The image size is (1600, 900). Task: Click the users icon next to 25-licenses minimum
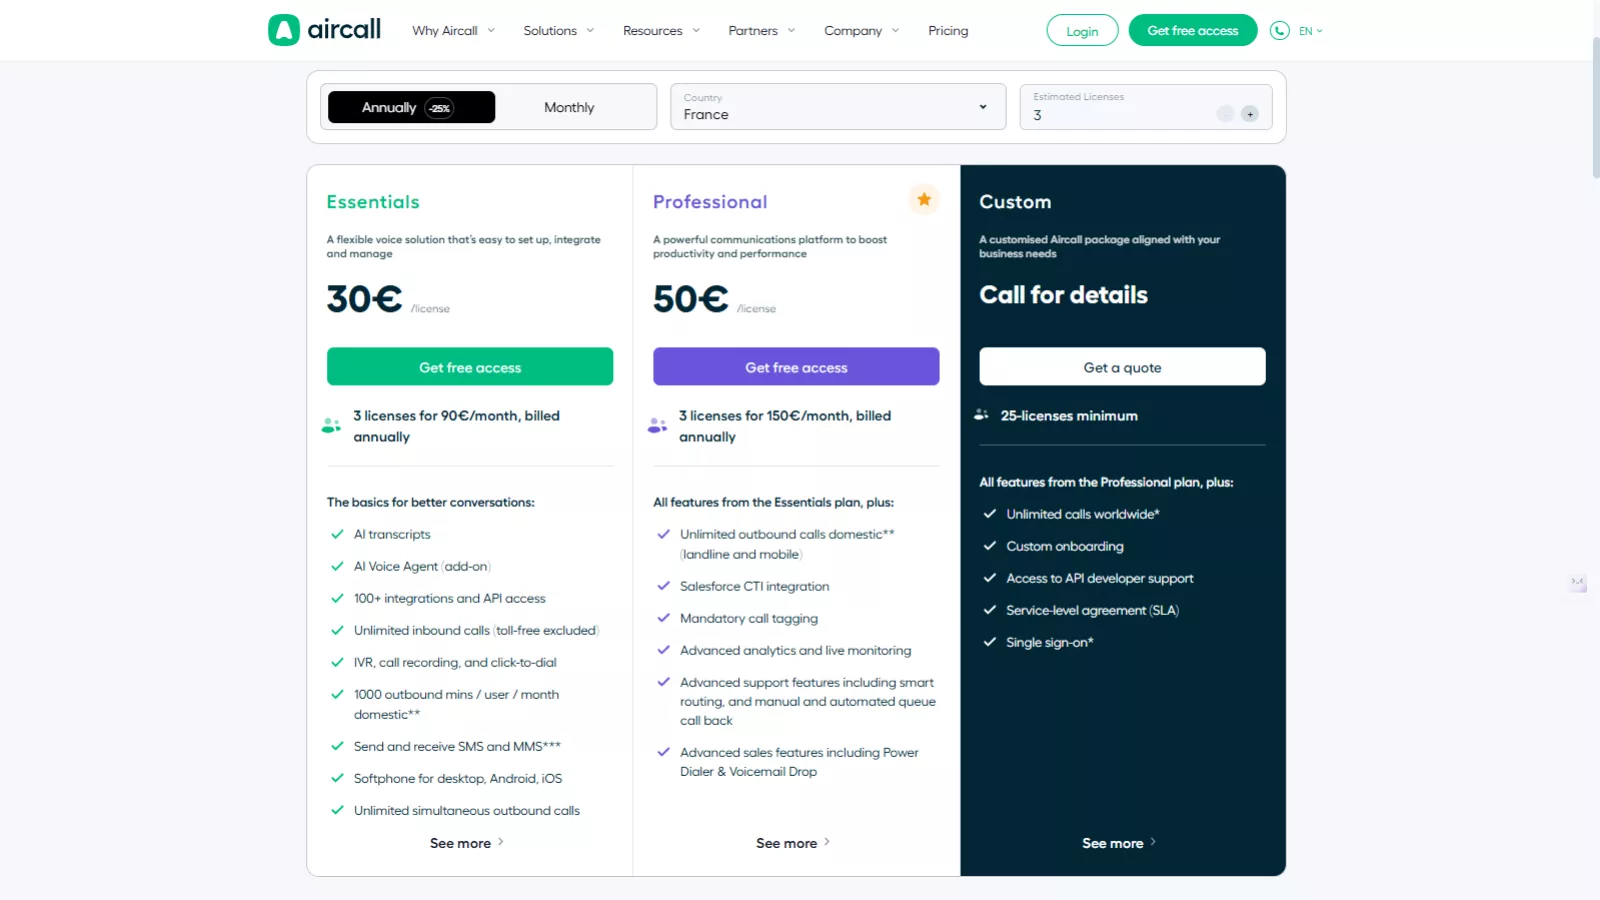(x=982, y=415)
